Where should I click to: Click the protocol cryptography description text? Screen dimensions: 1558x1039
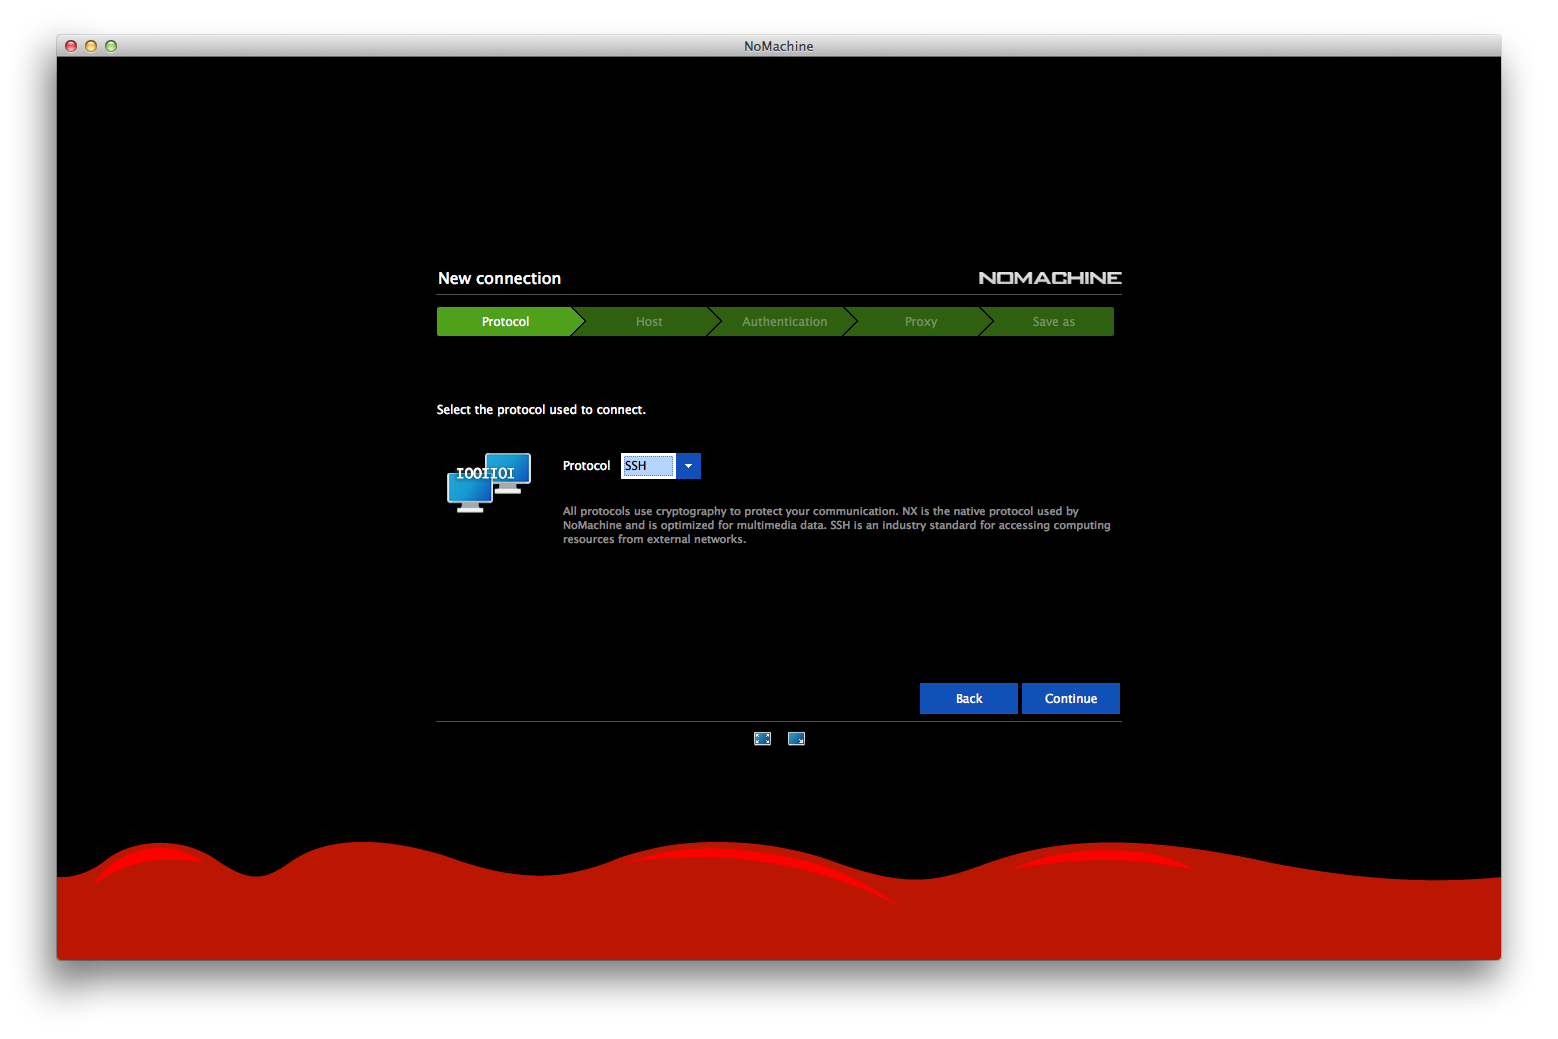(836, 525)
